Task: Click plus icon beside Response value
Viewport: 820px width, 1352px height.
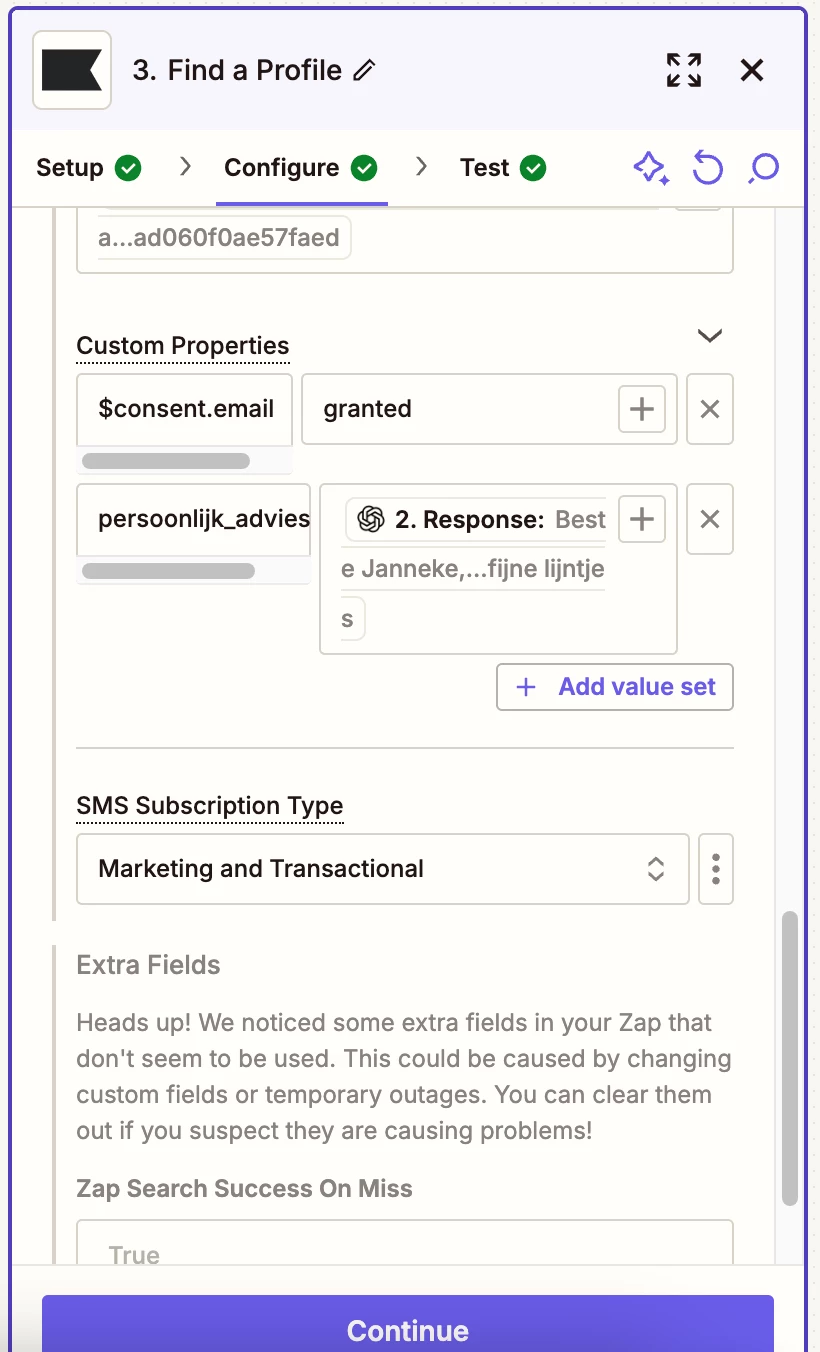Action: pos(642,519)
